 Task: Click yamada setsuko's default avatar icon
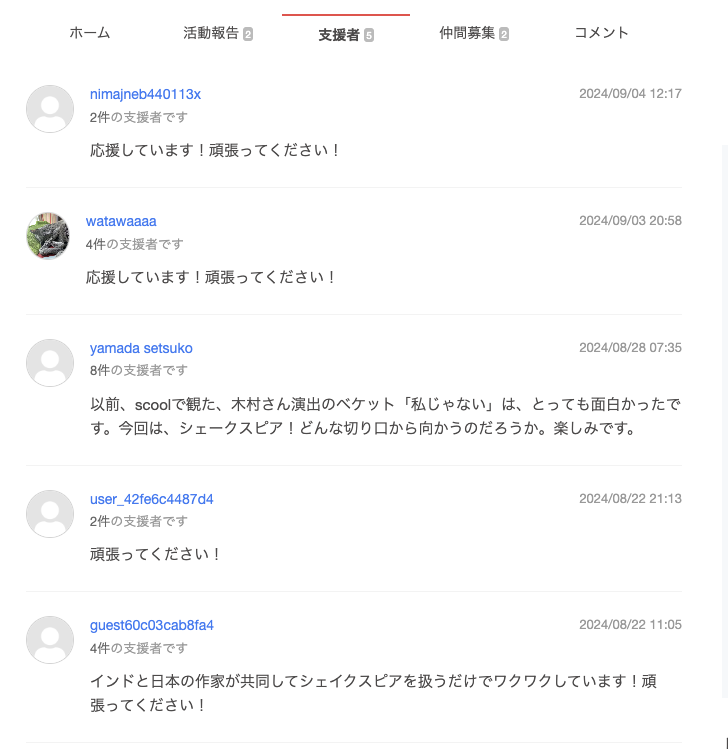50,363
